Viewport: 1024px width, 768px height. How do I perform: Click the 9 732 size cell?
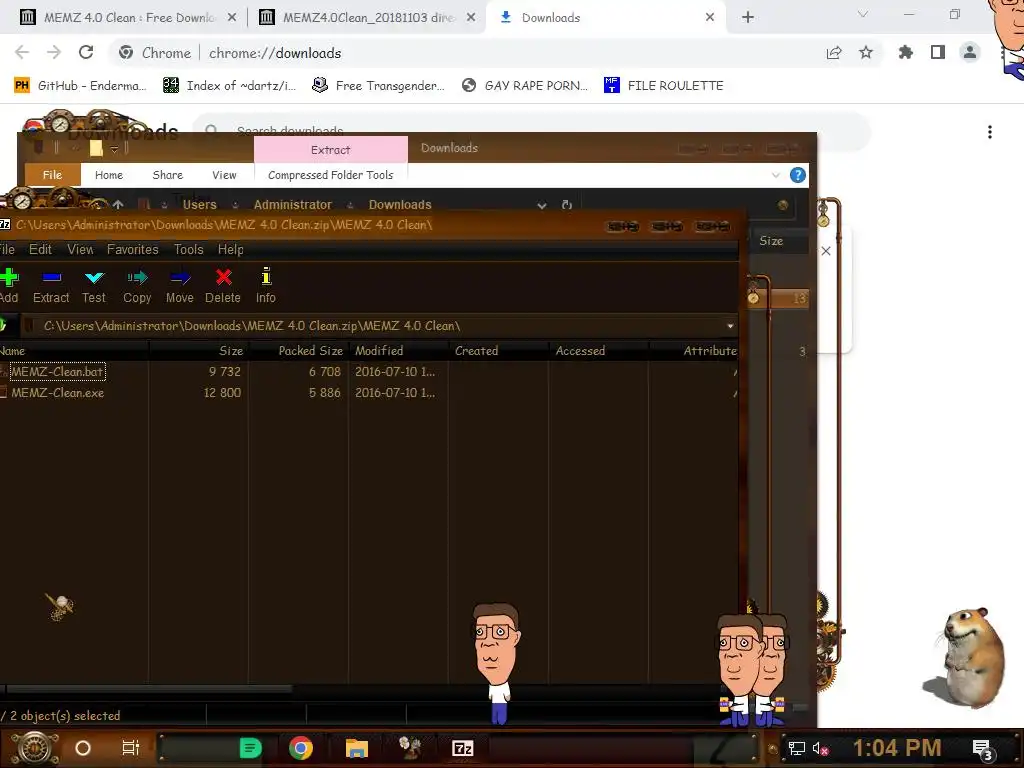(x=225, y=372)
